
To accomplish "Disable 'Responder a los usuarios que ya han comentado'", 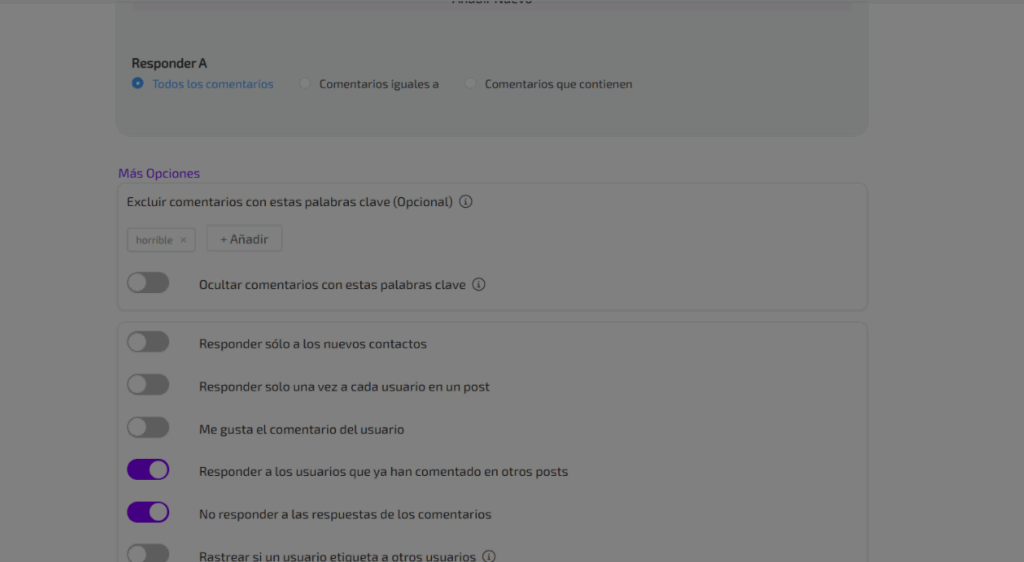I will (x=148, y=470).
